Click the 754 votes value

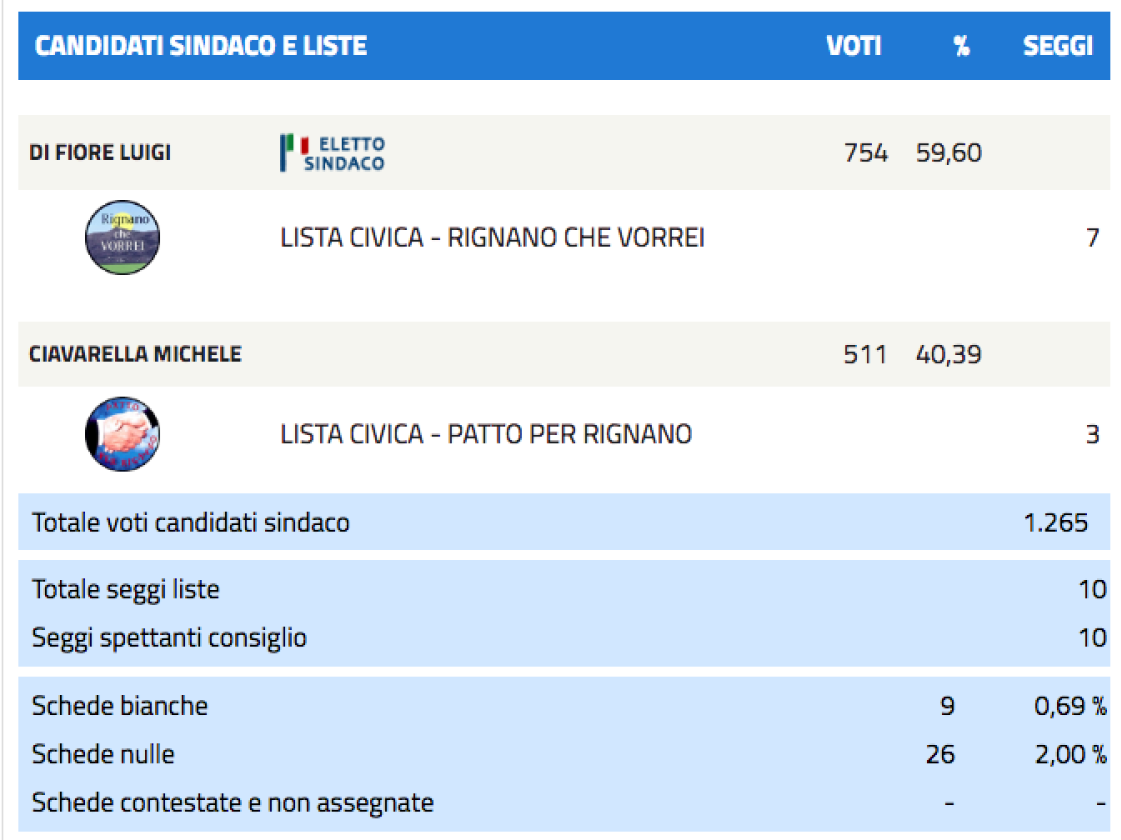coord(866,152)
